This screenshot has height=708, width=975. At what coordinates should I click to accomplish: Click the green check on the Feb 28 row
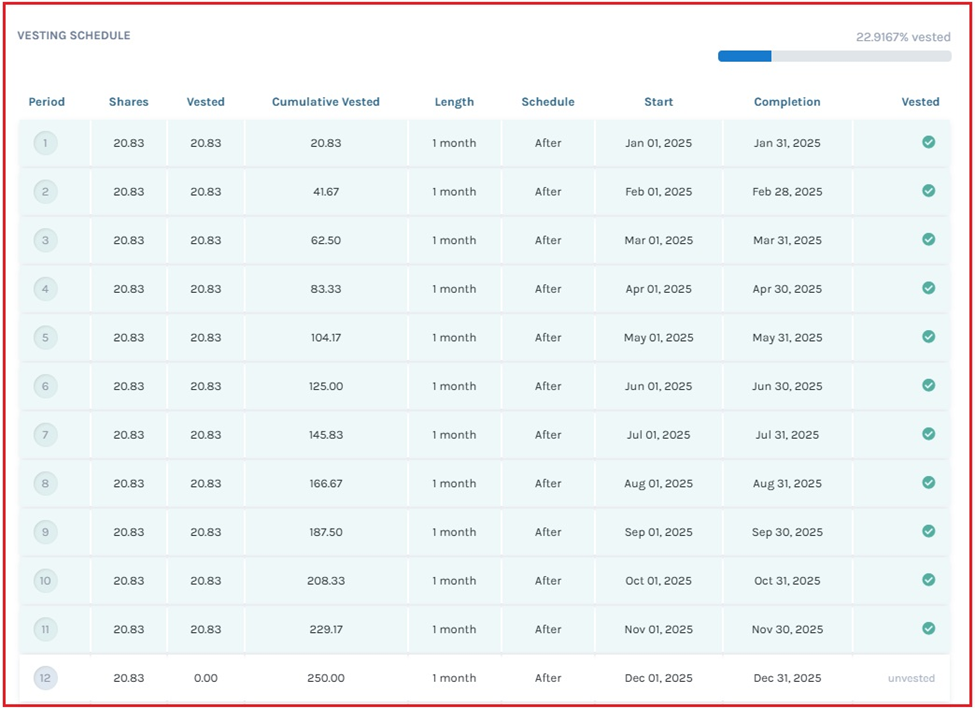[928, 191]
